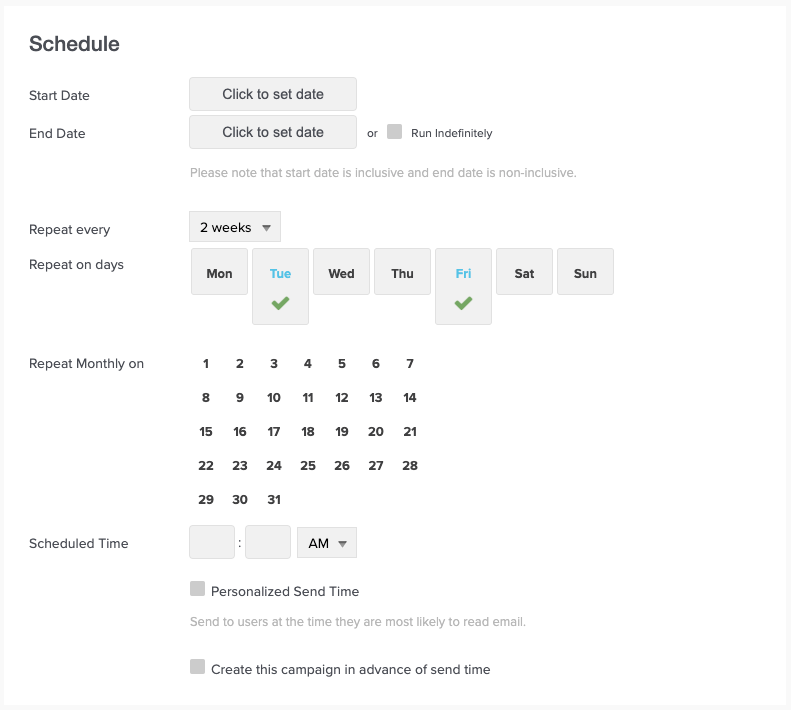791x710 pixels.
Task: Click the green checkmark under Fri
Action: [463, 303]
